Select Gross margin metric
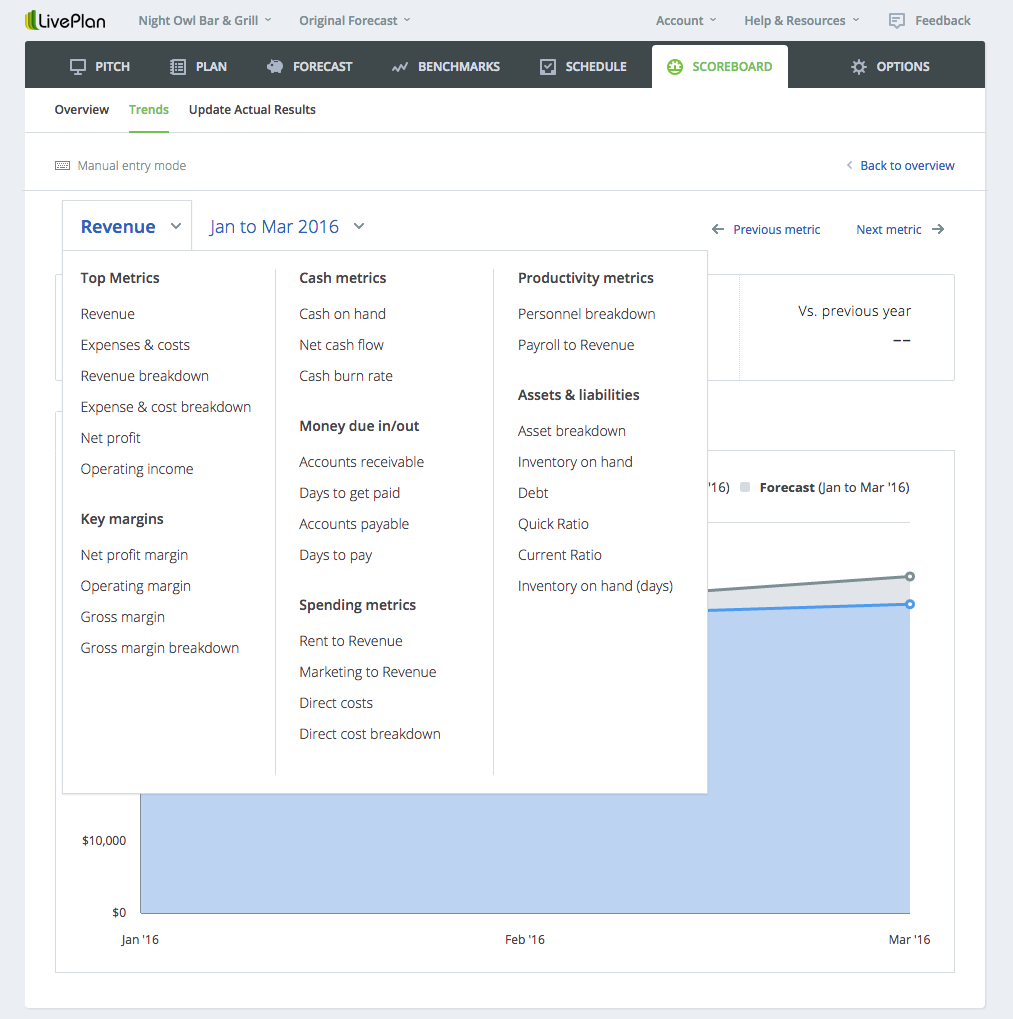 (x=123, y=617)
